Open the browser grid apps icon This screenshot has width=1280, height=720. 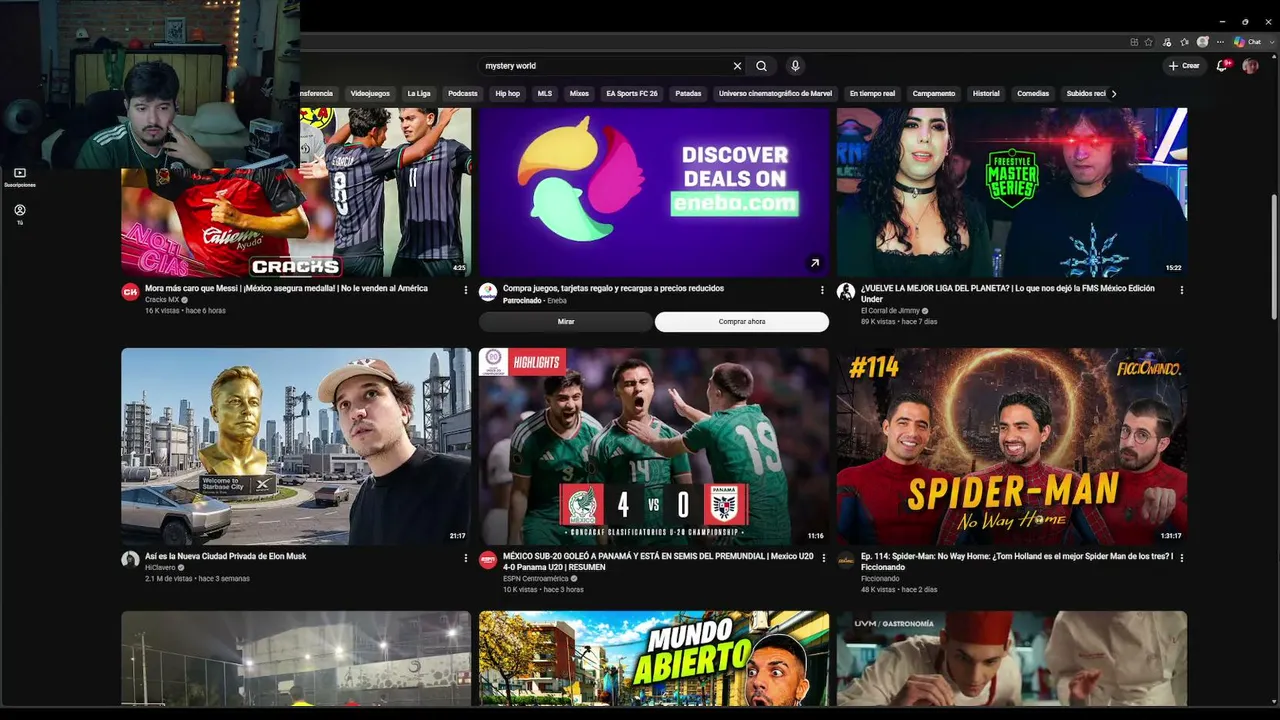(x=1134, y=42)
